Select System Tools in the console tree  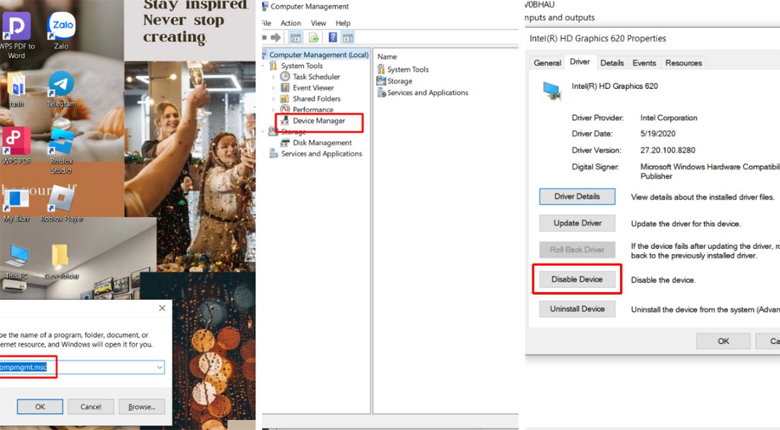tap(301, 66)
